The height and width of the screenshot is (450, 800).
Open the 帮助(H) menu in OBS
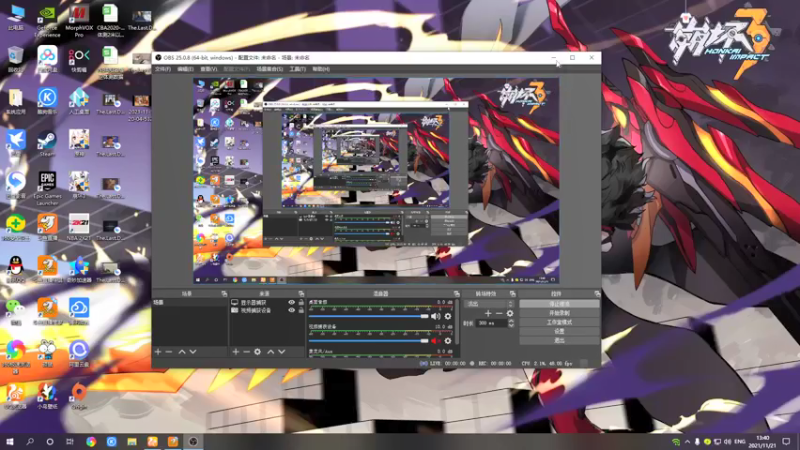[x=321, y=69]
